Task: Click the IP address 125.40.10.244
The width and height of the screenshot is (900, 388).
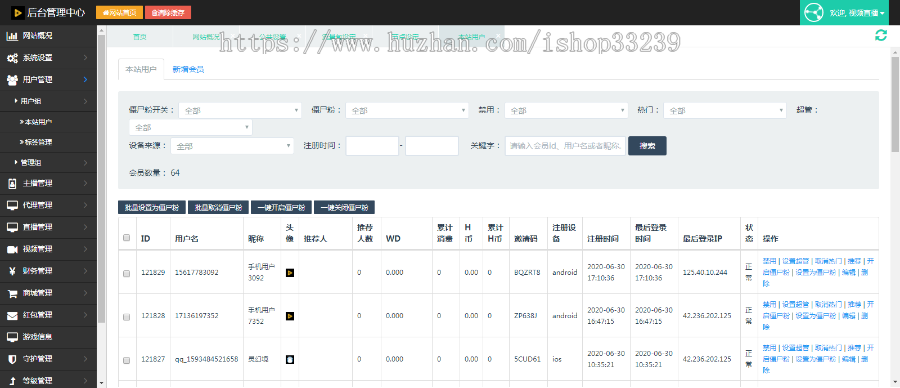Action: 704,272
